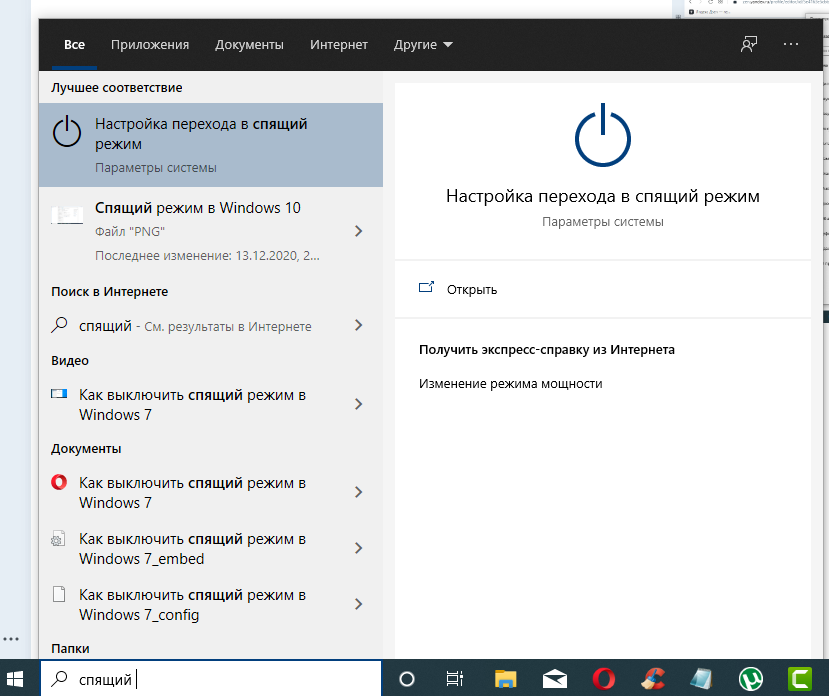834x696 pixels.
Task: Click the blank file icon of Windows 7_config
Action: [x=59, y=594]
